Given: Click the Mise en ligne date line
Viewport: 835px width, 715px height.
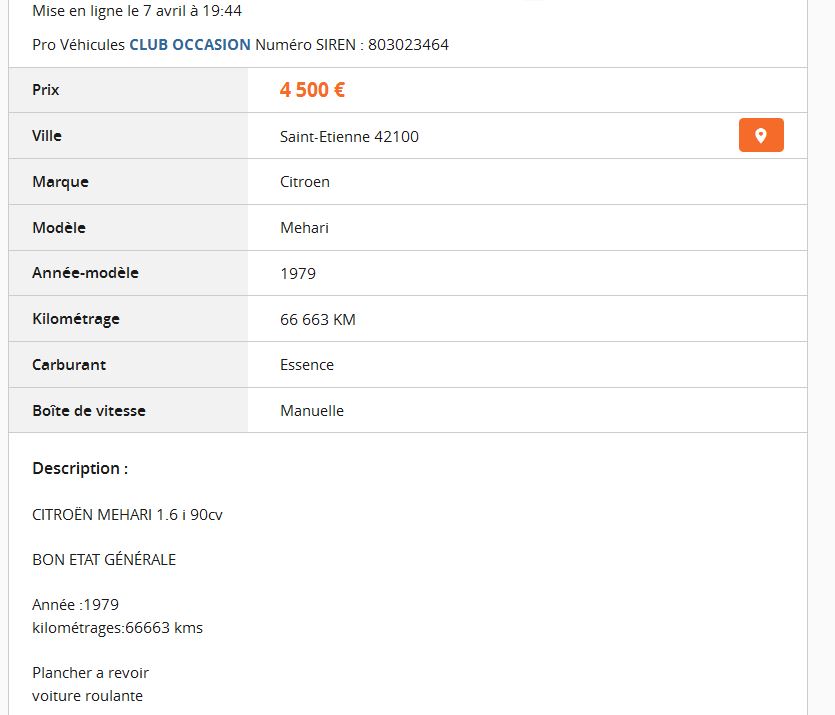Looking at the screenshot, I should point(137,11).
